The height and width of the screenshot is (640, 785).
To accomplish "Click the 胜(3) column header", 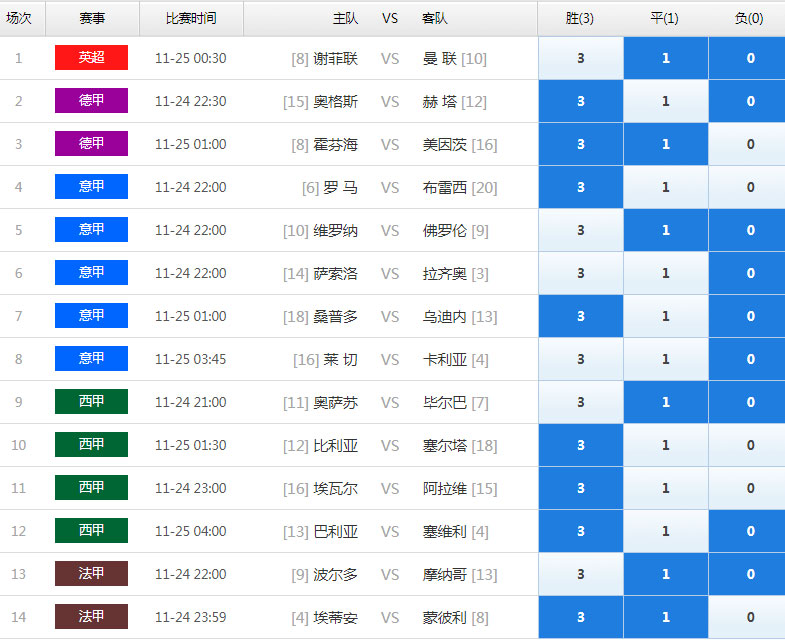I will point(580,19).
